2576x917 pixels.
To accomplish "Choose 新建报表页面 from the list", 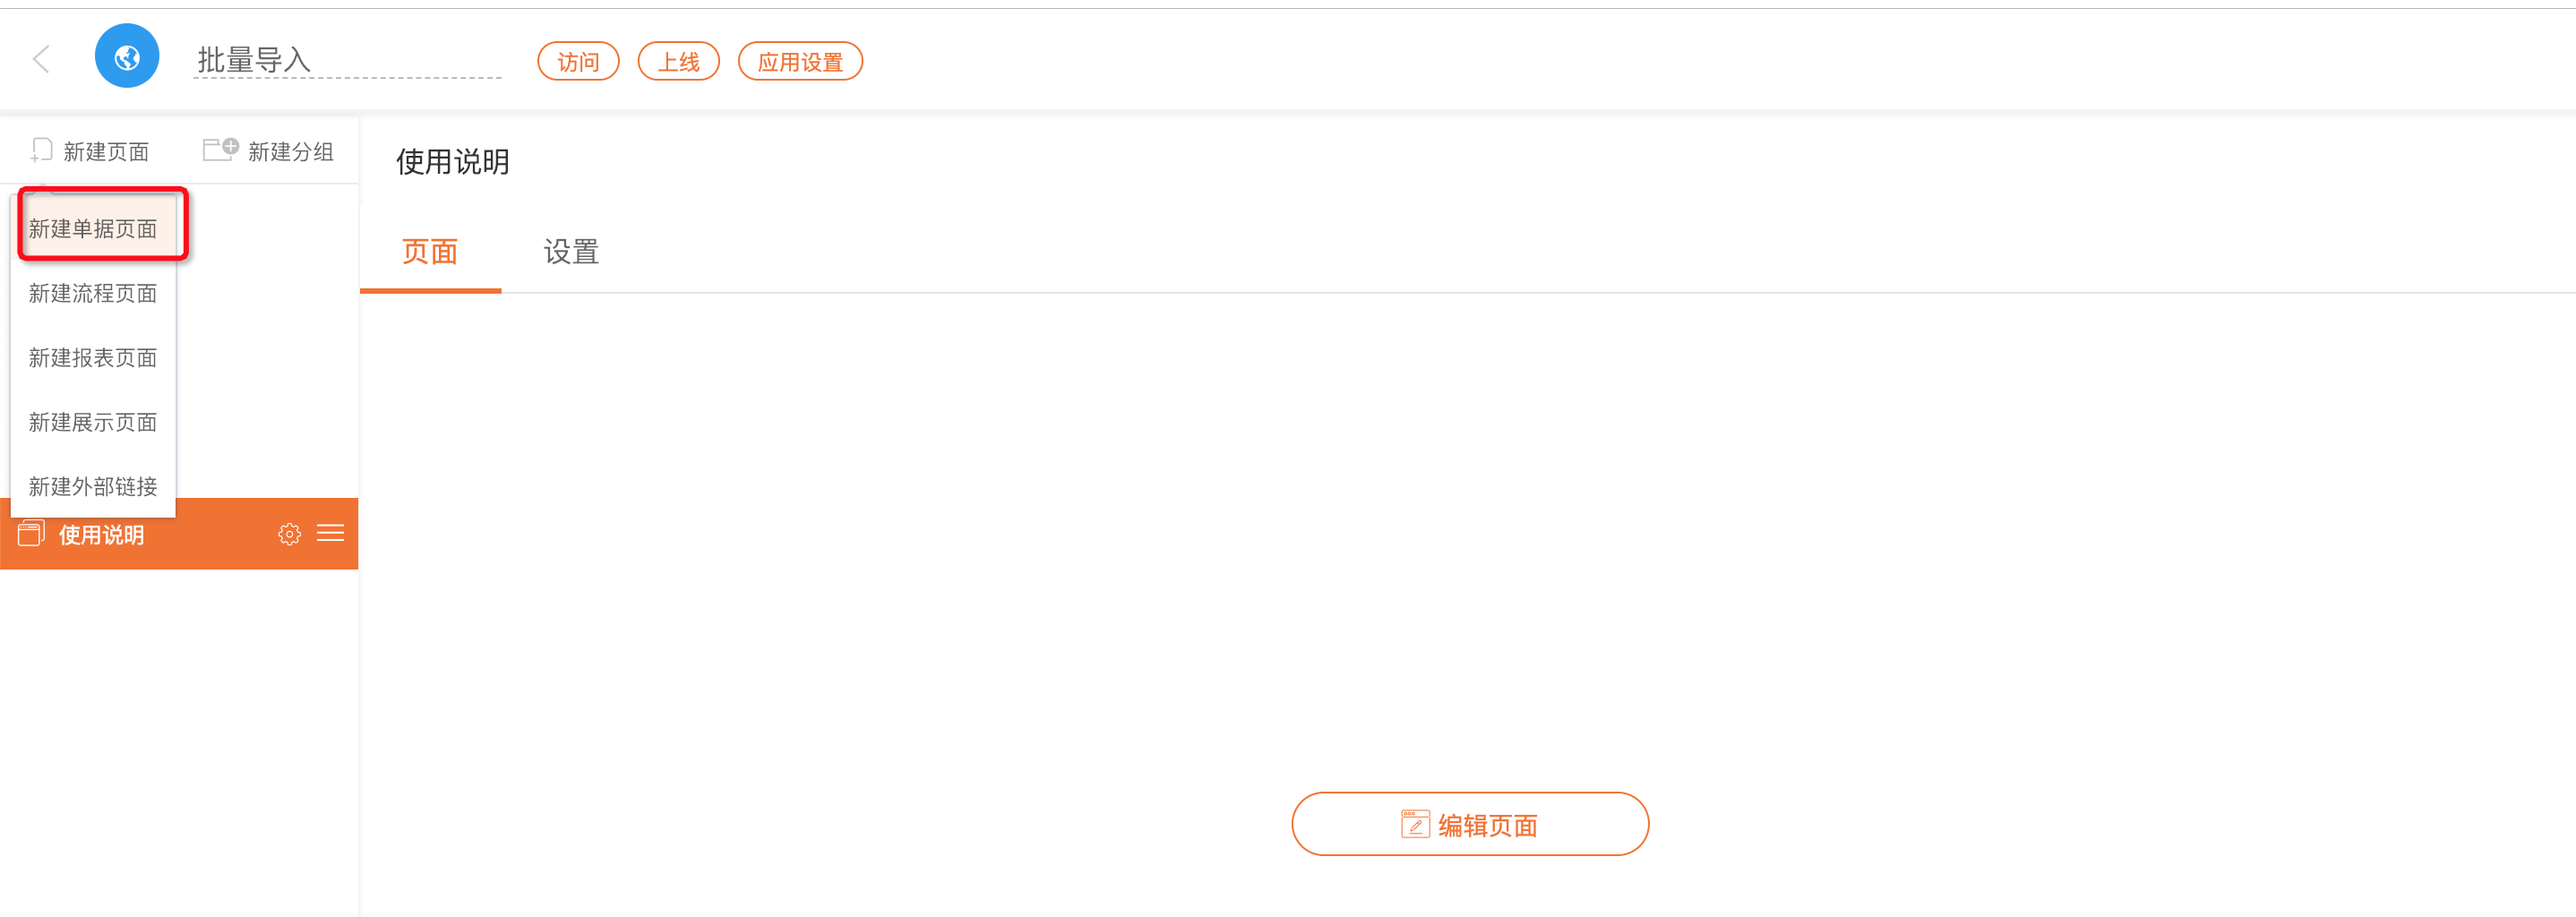I will point(93,358).
